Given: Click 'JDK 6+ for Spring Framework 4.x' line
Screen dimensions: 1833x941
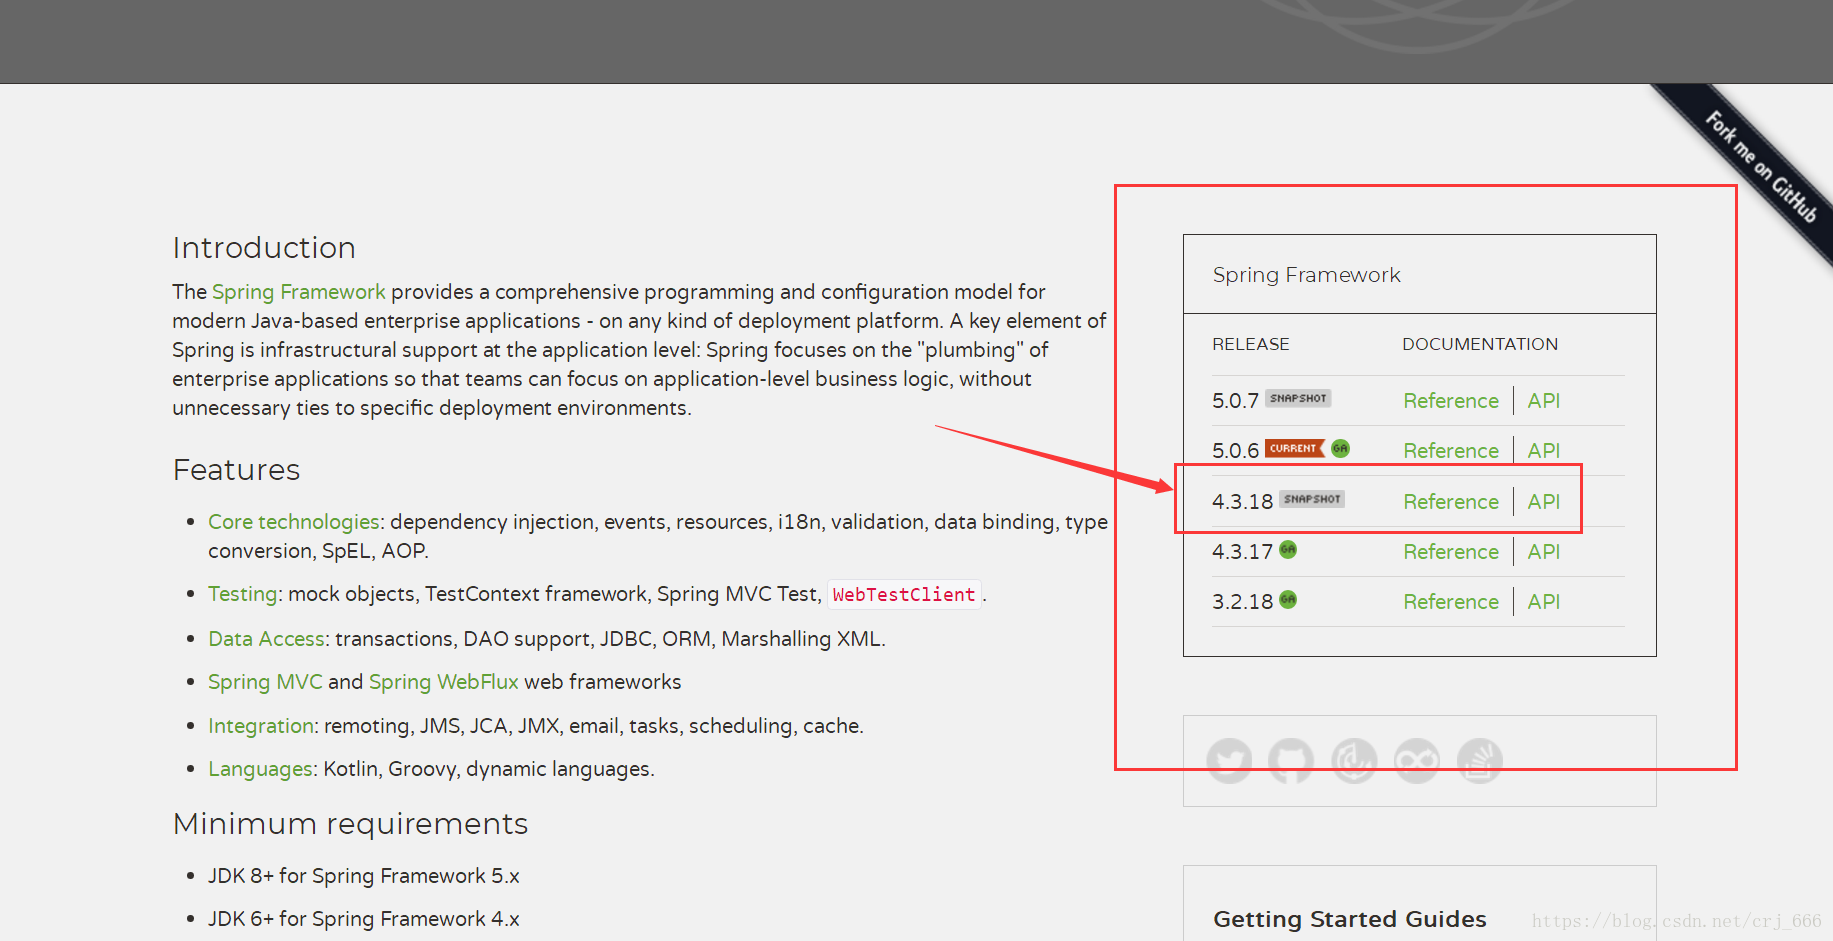Looking at the screenshot, I should click(364, 919).
